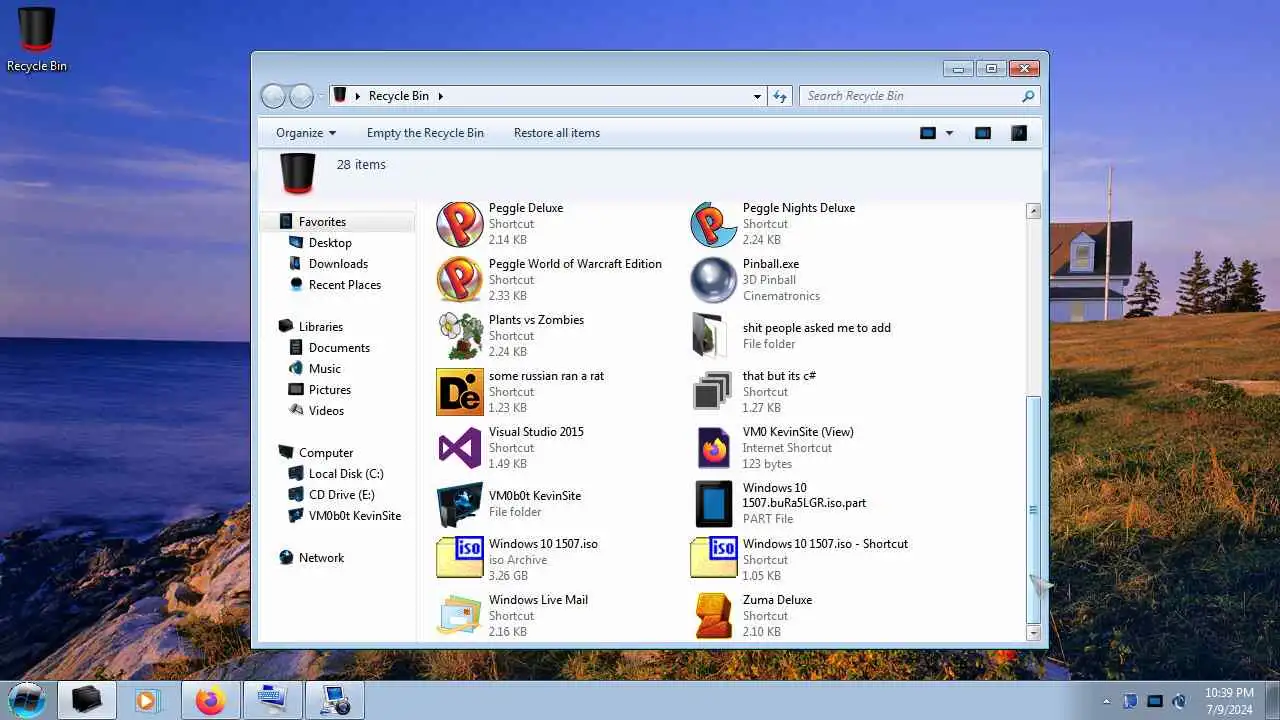Click the Show desktop button at taskbar edge
Image resolution: width=1280 pixels, height=720 pixels.
[x=1272, y=701]
